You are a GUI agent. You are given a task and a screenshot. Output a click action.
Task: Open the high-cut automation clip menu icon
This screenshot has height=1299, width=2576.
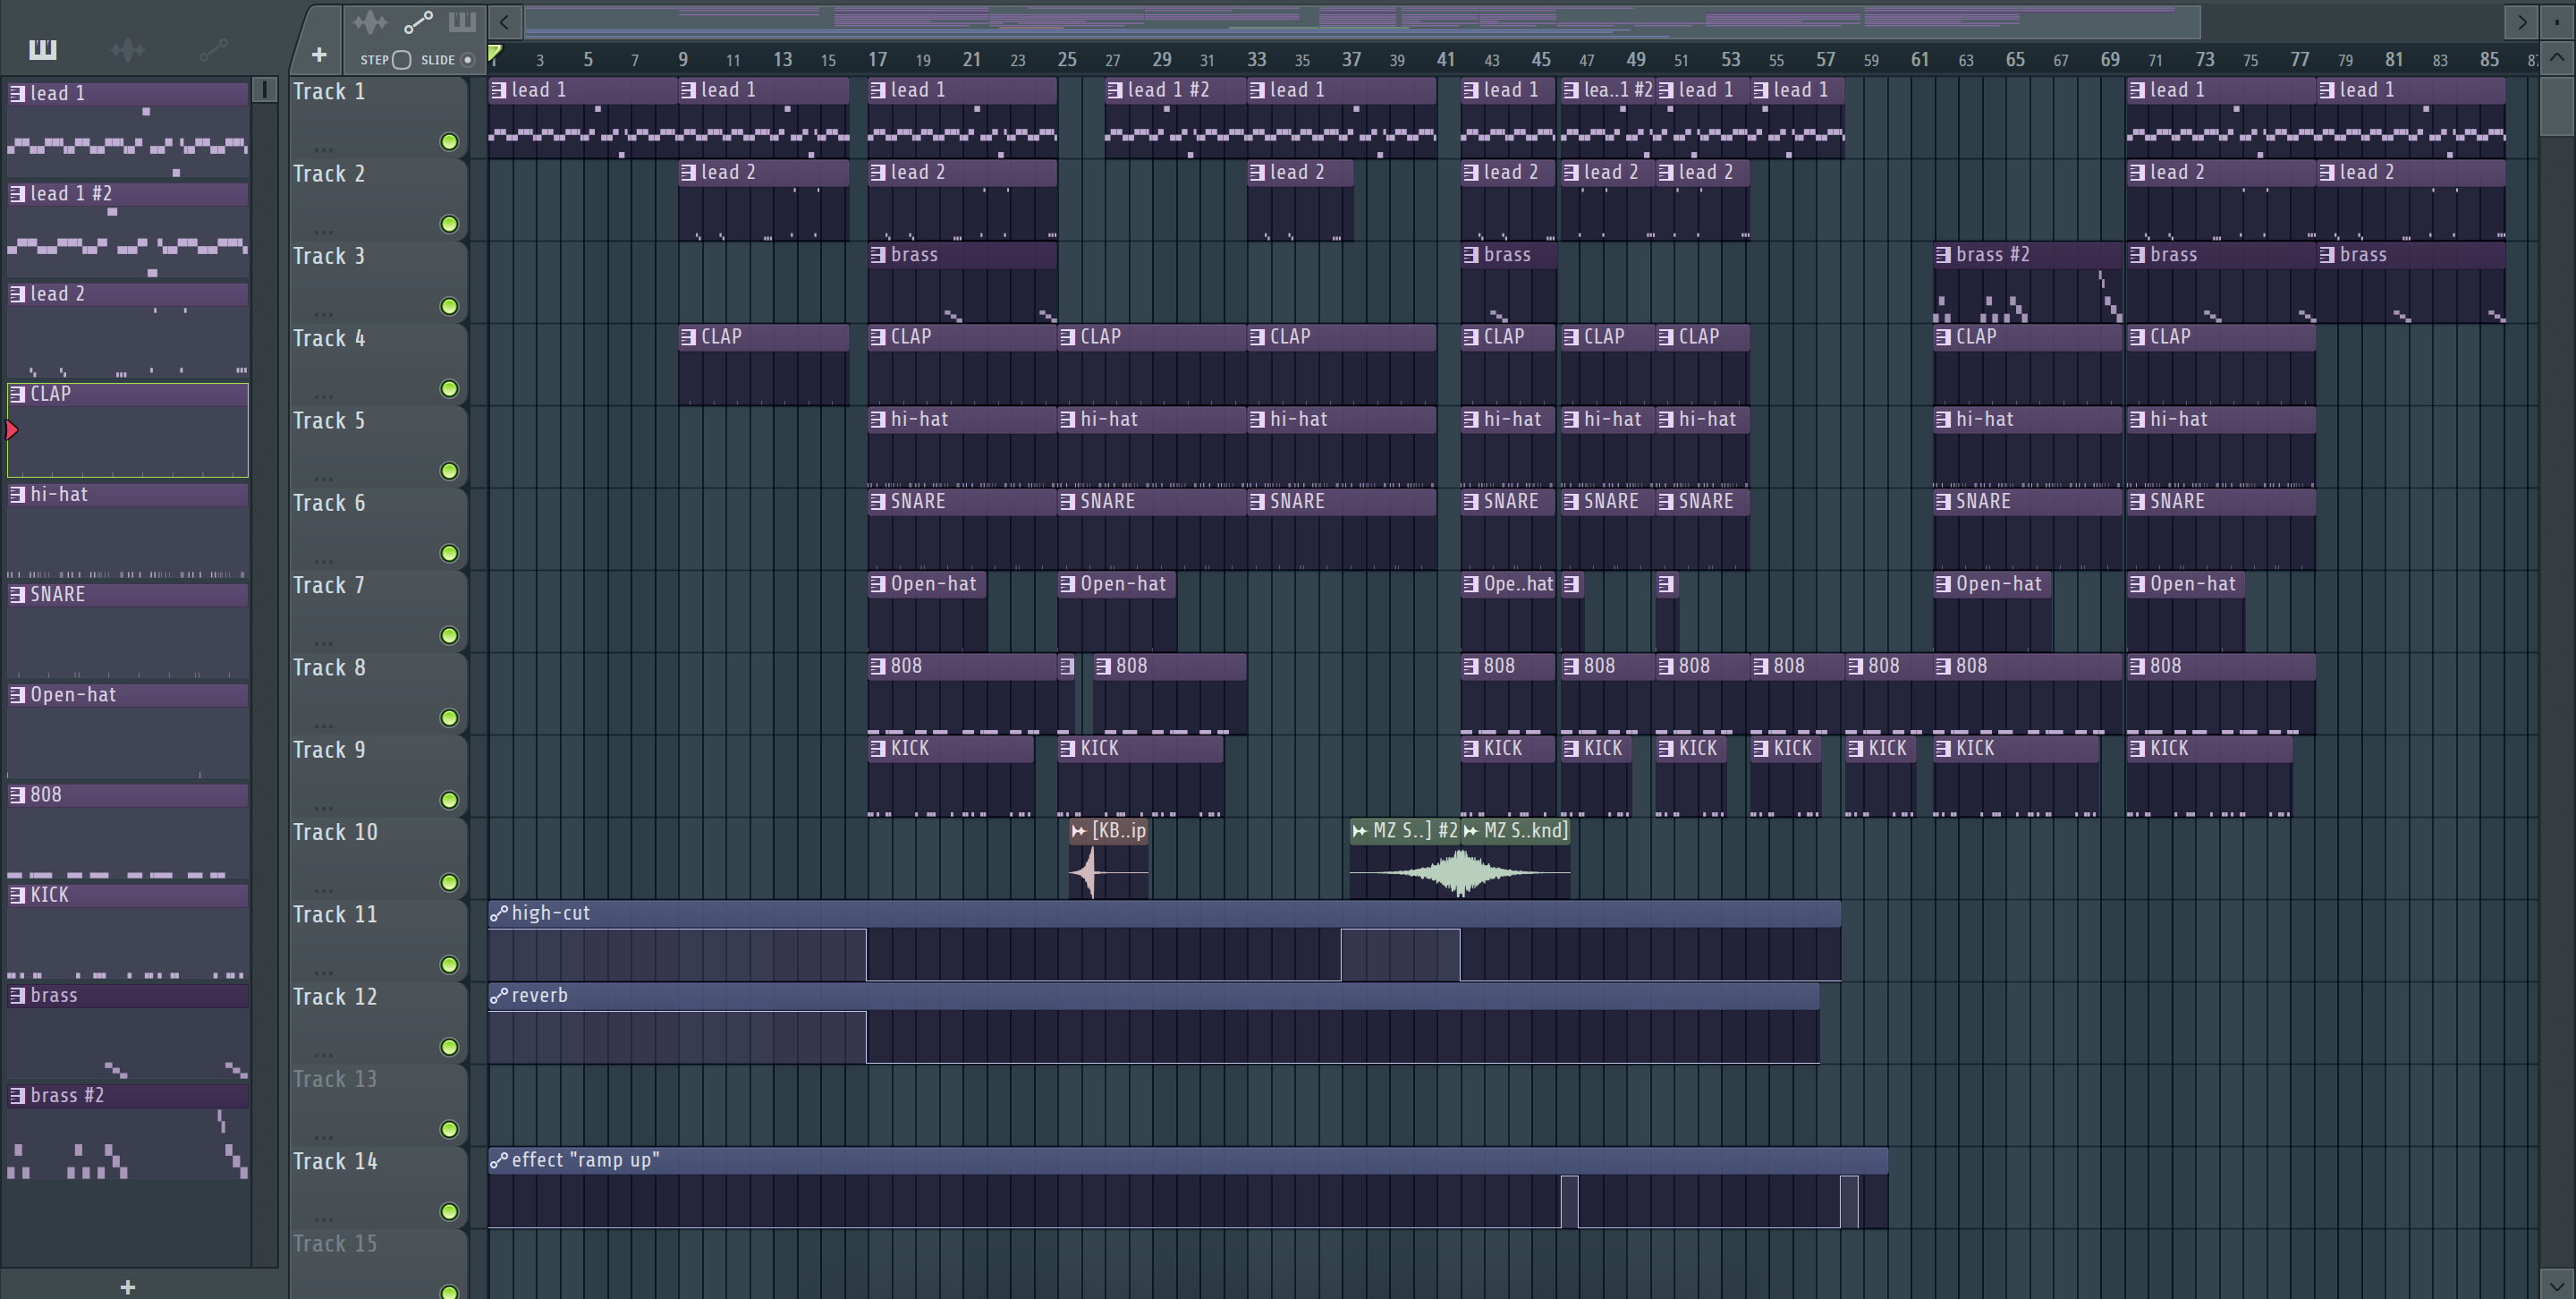[498, 913]
